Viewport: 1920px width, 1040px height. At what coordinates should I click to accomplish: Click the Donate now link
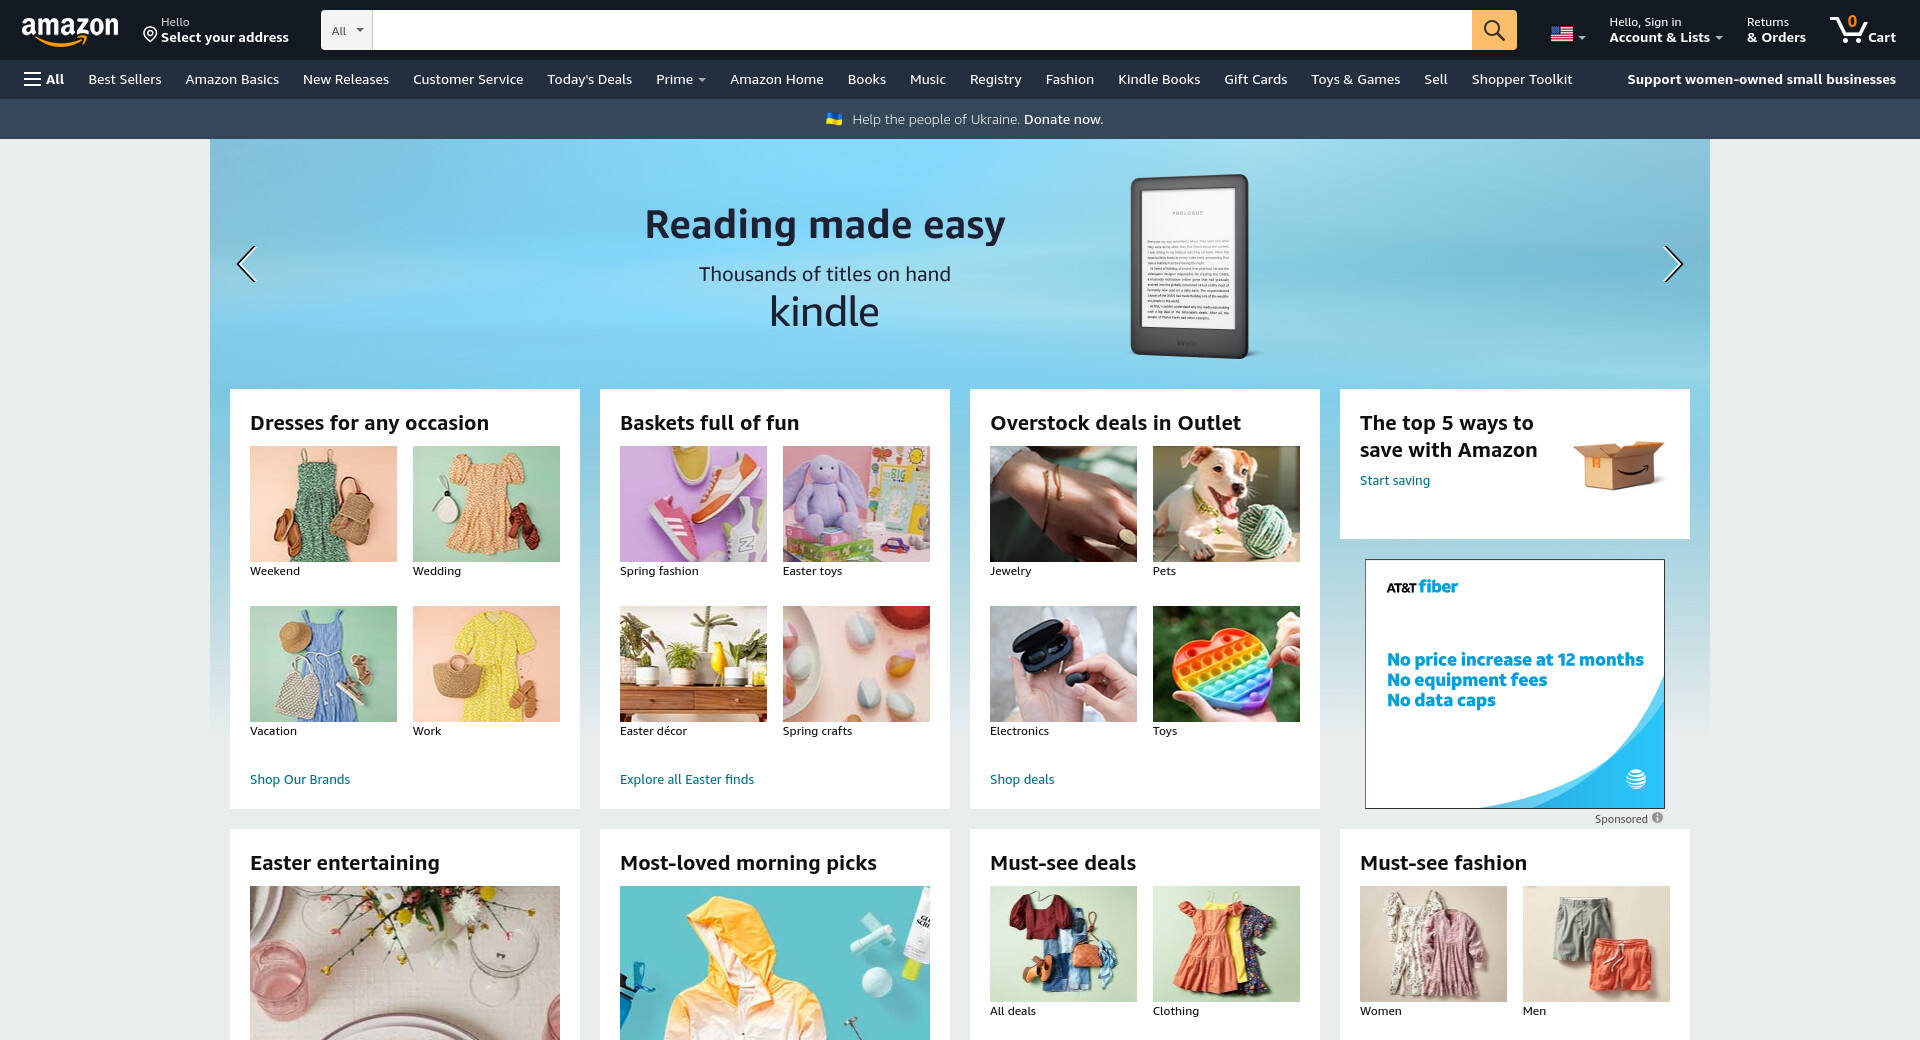[x=1063, y=119]
